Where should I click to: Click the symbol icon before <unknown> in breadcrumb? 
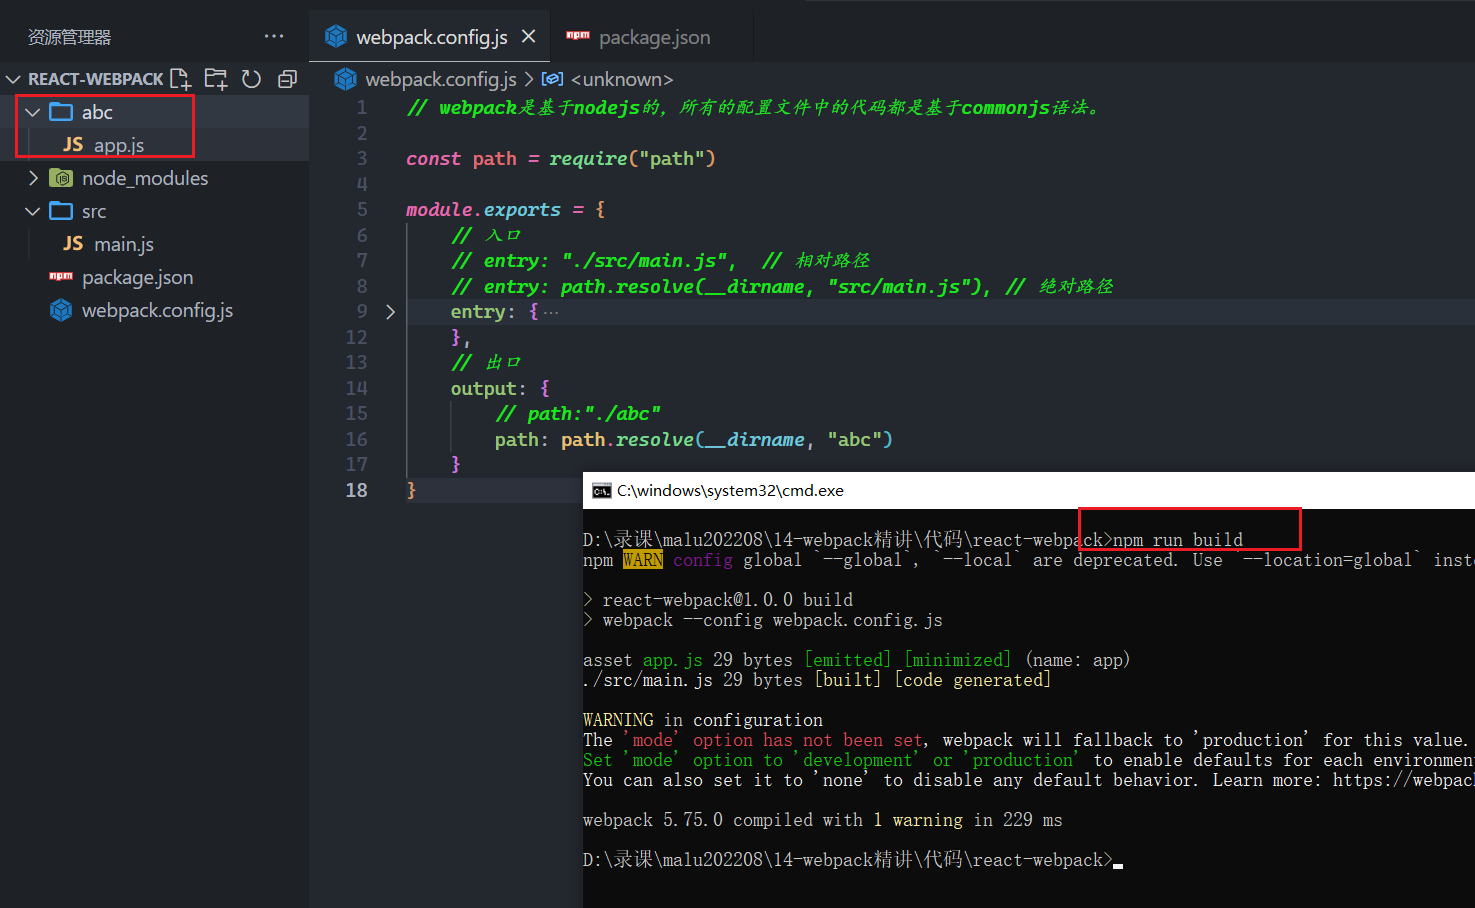(x=552, y=79)
